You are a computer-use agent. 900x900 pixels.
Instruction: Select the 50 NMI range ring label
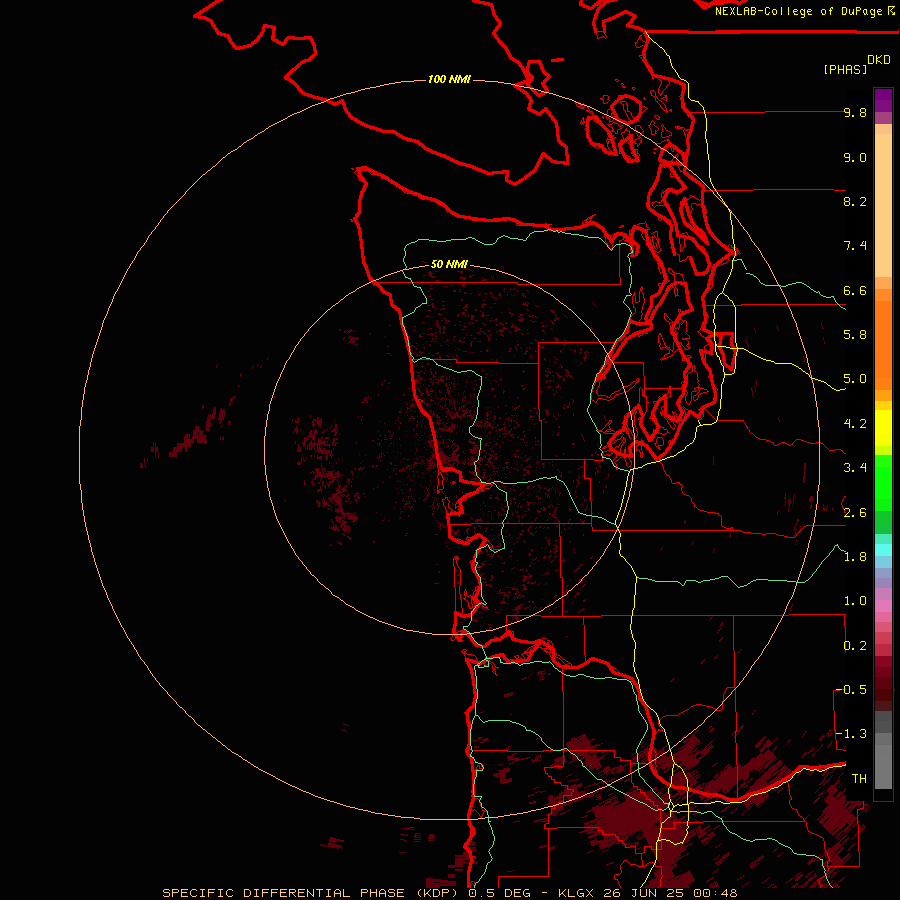tap(449, 264)
